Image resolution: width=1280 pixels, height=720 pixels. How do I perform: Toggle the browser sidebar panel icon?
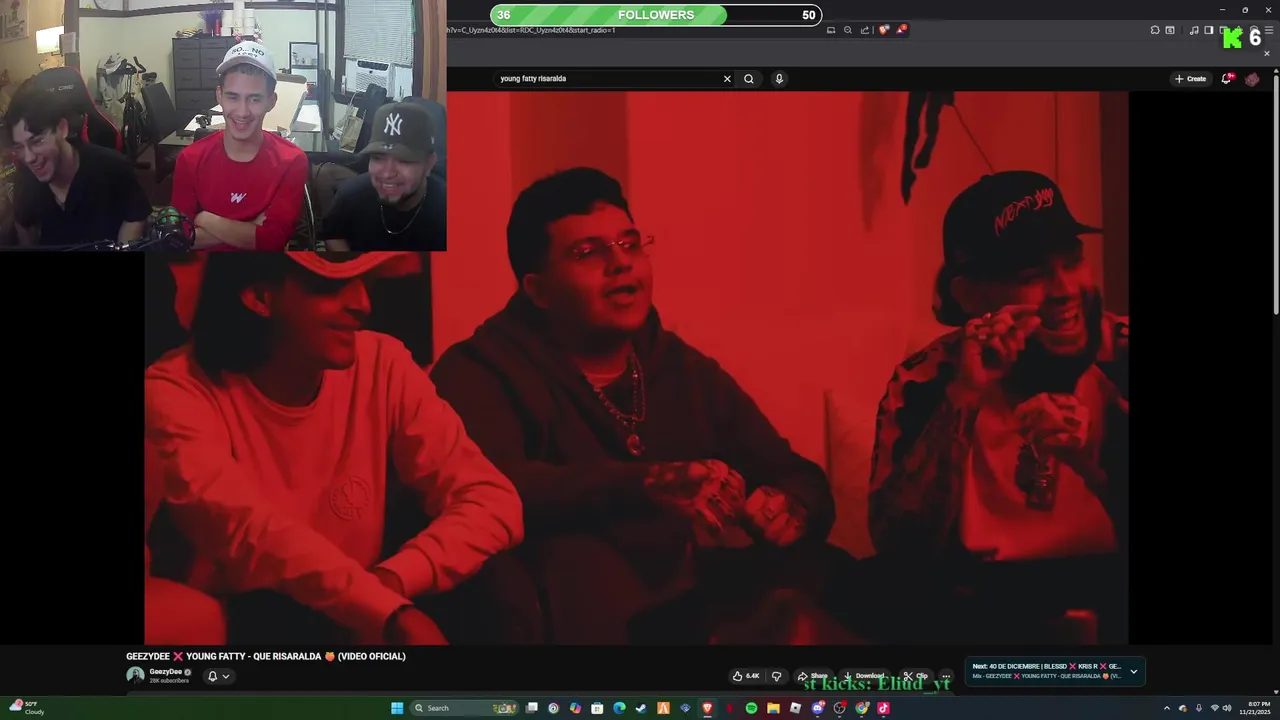coord(1208,30)
